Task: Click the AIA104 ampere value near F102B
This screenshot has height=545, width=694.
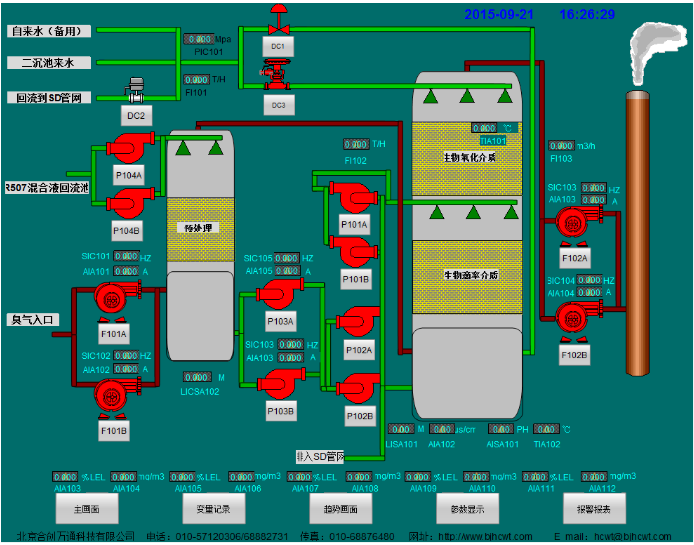Action: click(589, 292)
